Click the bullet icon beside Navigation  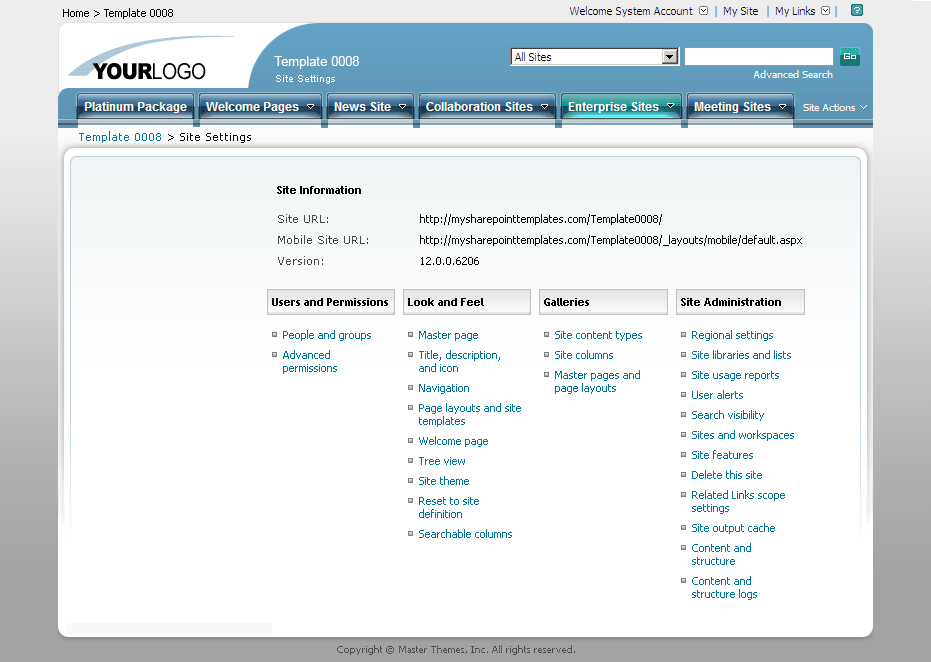(x=410, y=388)
